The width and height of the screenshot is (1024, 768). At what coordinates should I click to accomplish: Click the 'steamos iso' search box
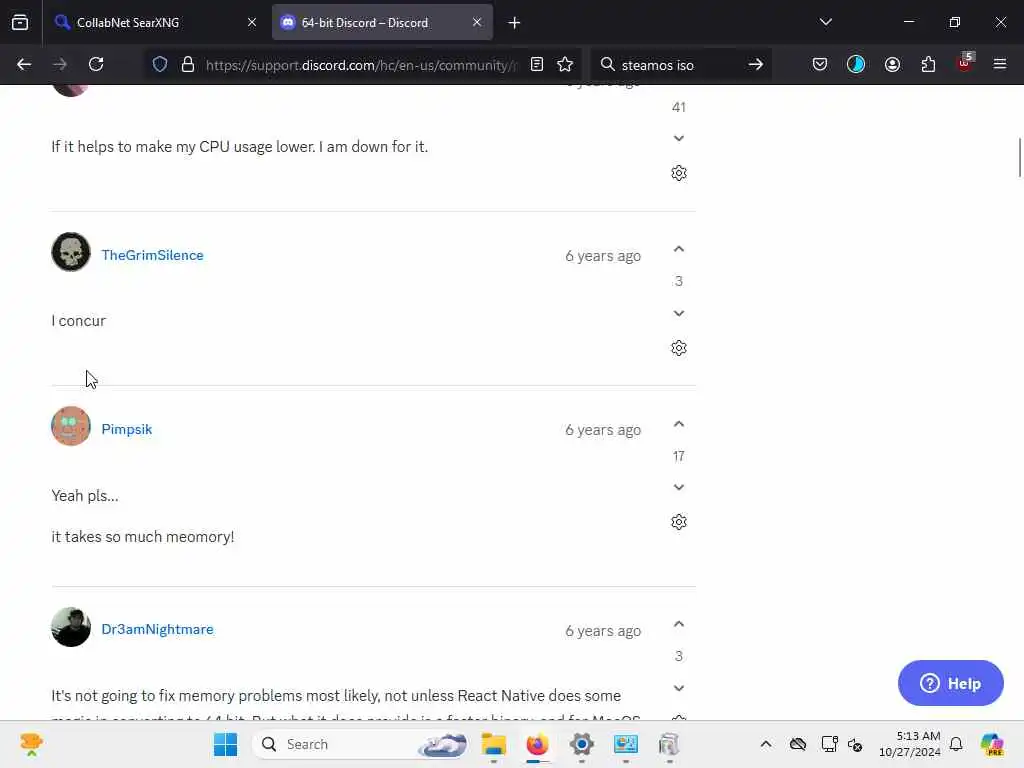(x=679, y=65)
